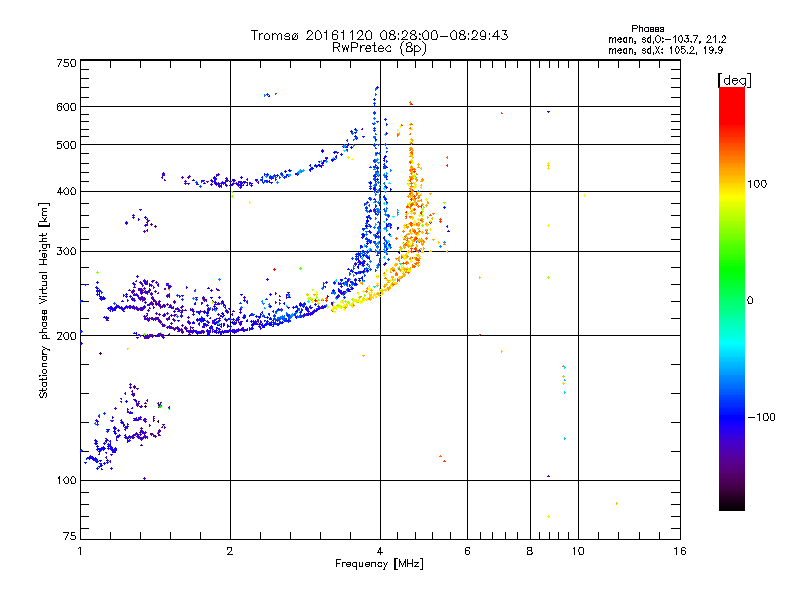
Task: Click the colorbar '100' tick label
Action: [x=757, y=184]
